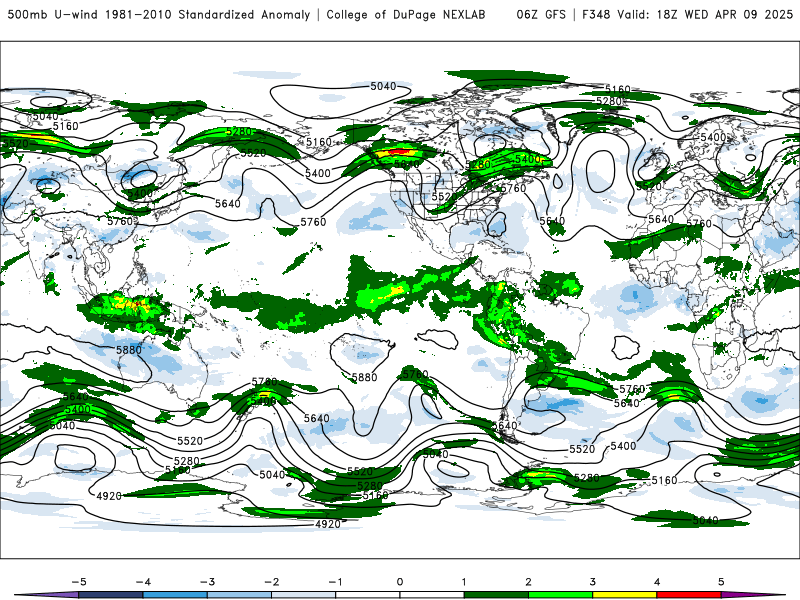Click the '2' label on the colorbar
This screenshot has width=800, height=600.
tap(528, 582)
